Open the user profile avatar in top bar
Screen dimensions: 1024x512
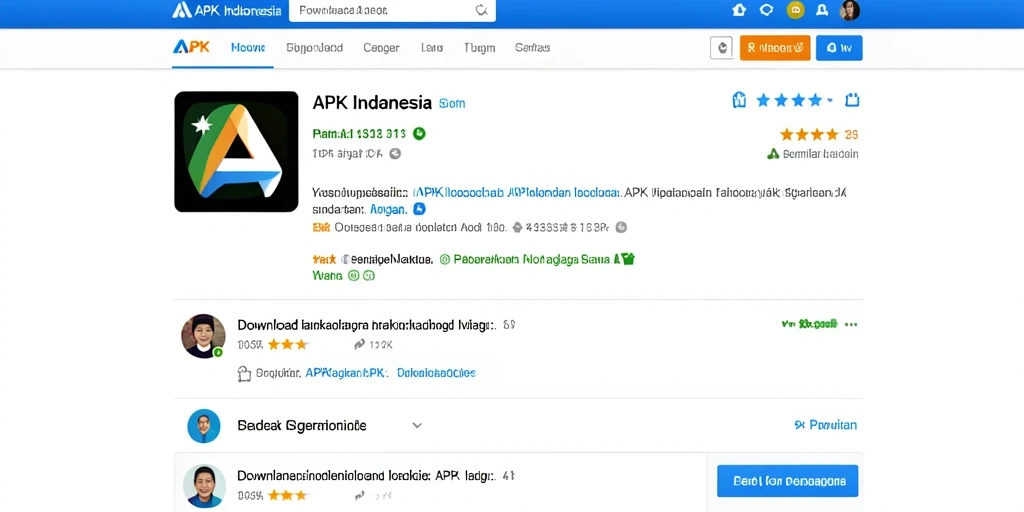850,10
